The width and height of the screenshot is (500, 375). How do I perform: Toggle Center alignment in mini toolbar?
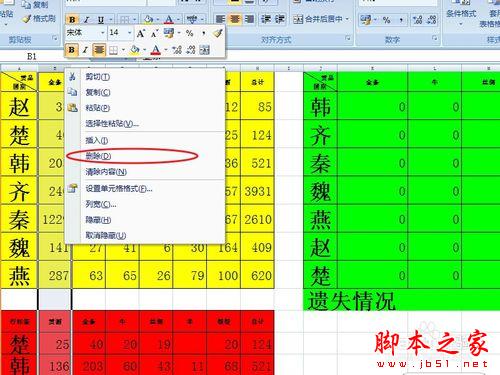pyautogui.click(x=99, y=50)
